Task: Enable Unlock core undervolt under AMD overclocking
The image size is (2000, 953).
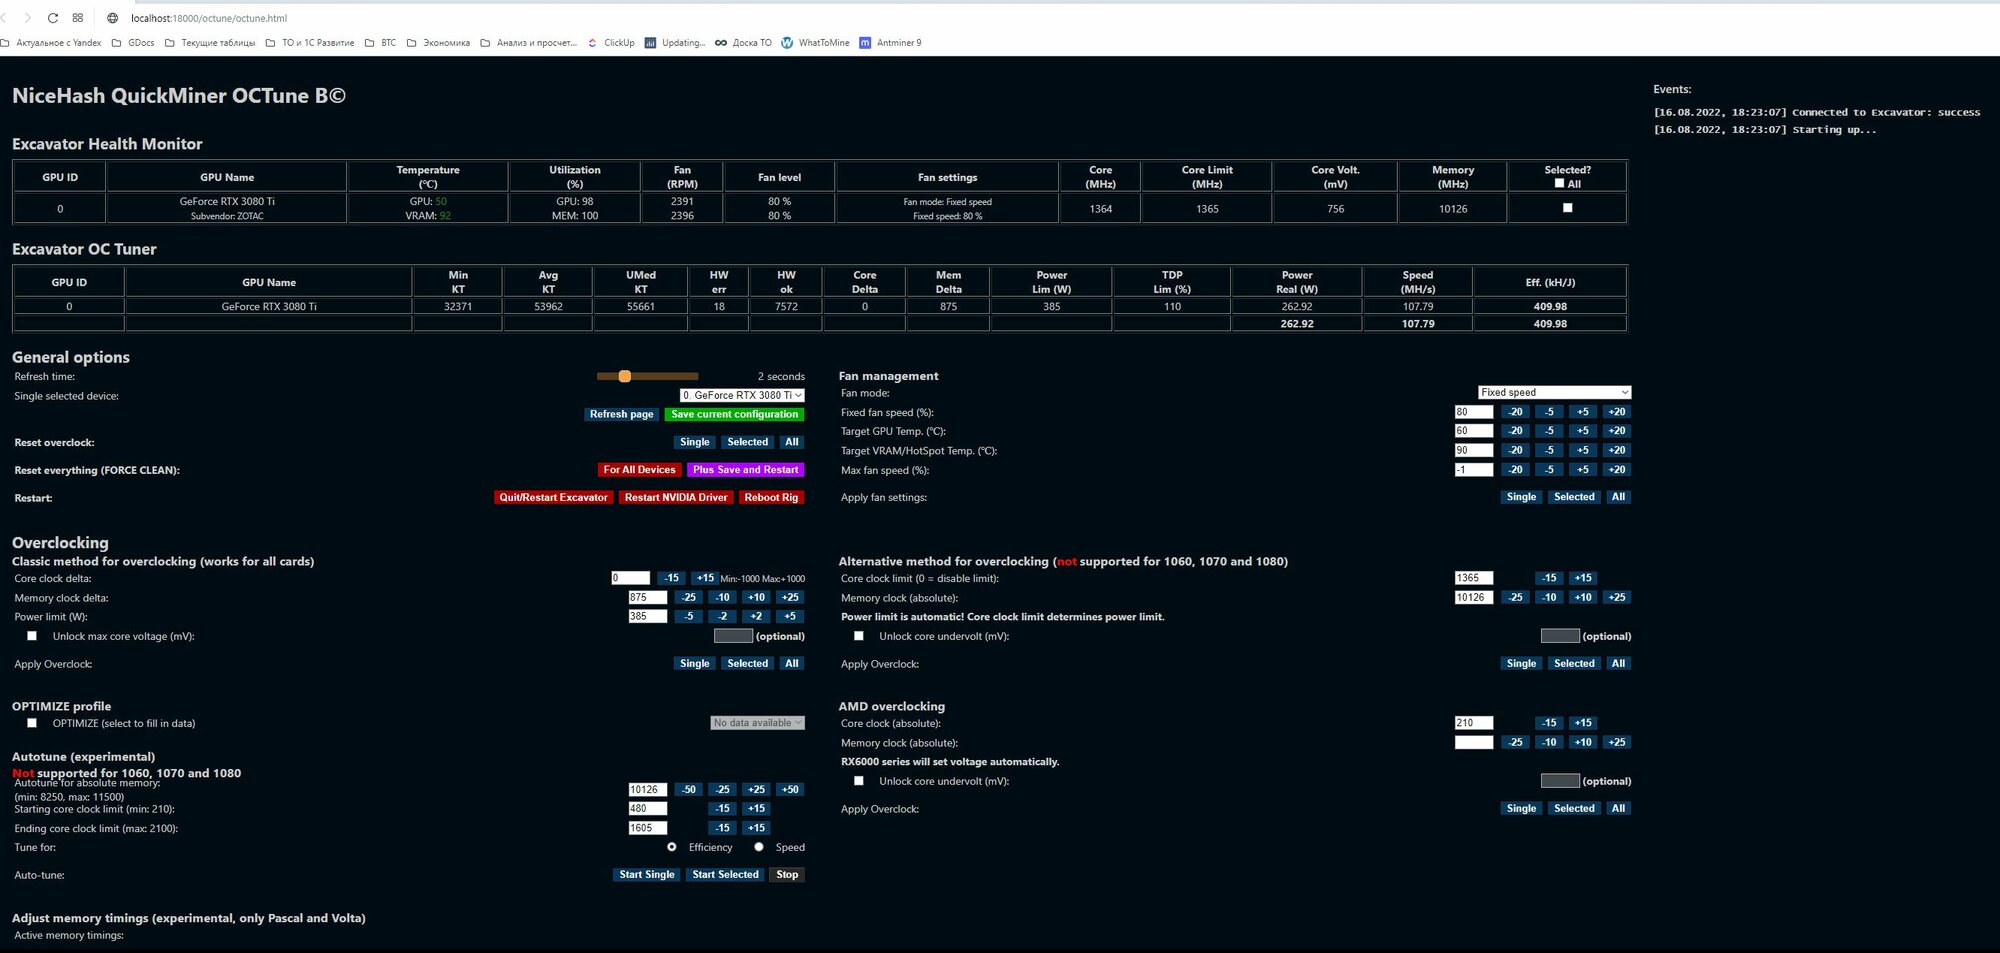Action: tap(858, 781)
